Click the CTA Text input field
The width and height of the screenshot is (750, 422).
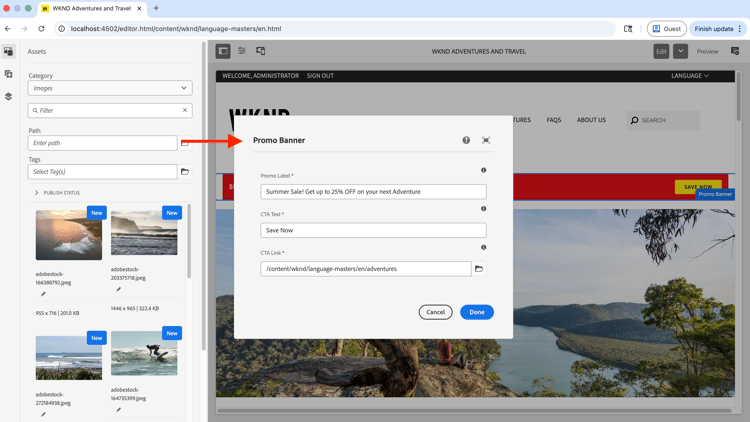pyautogui.click(x=373, y=230)
